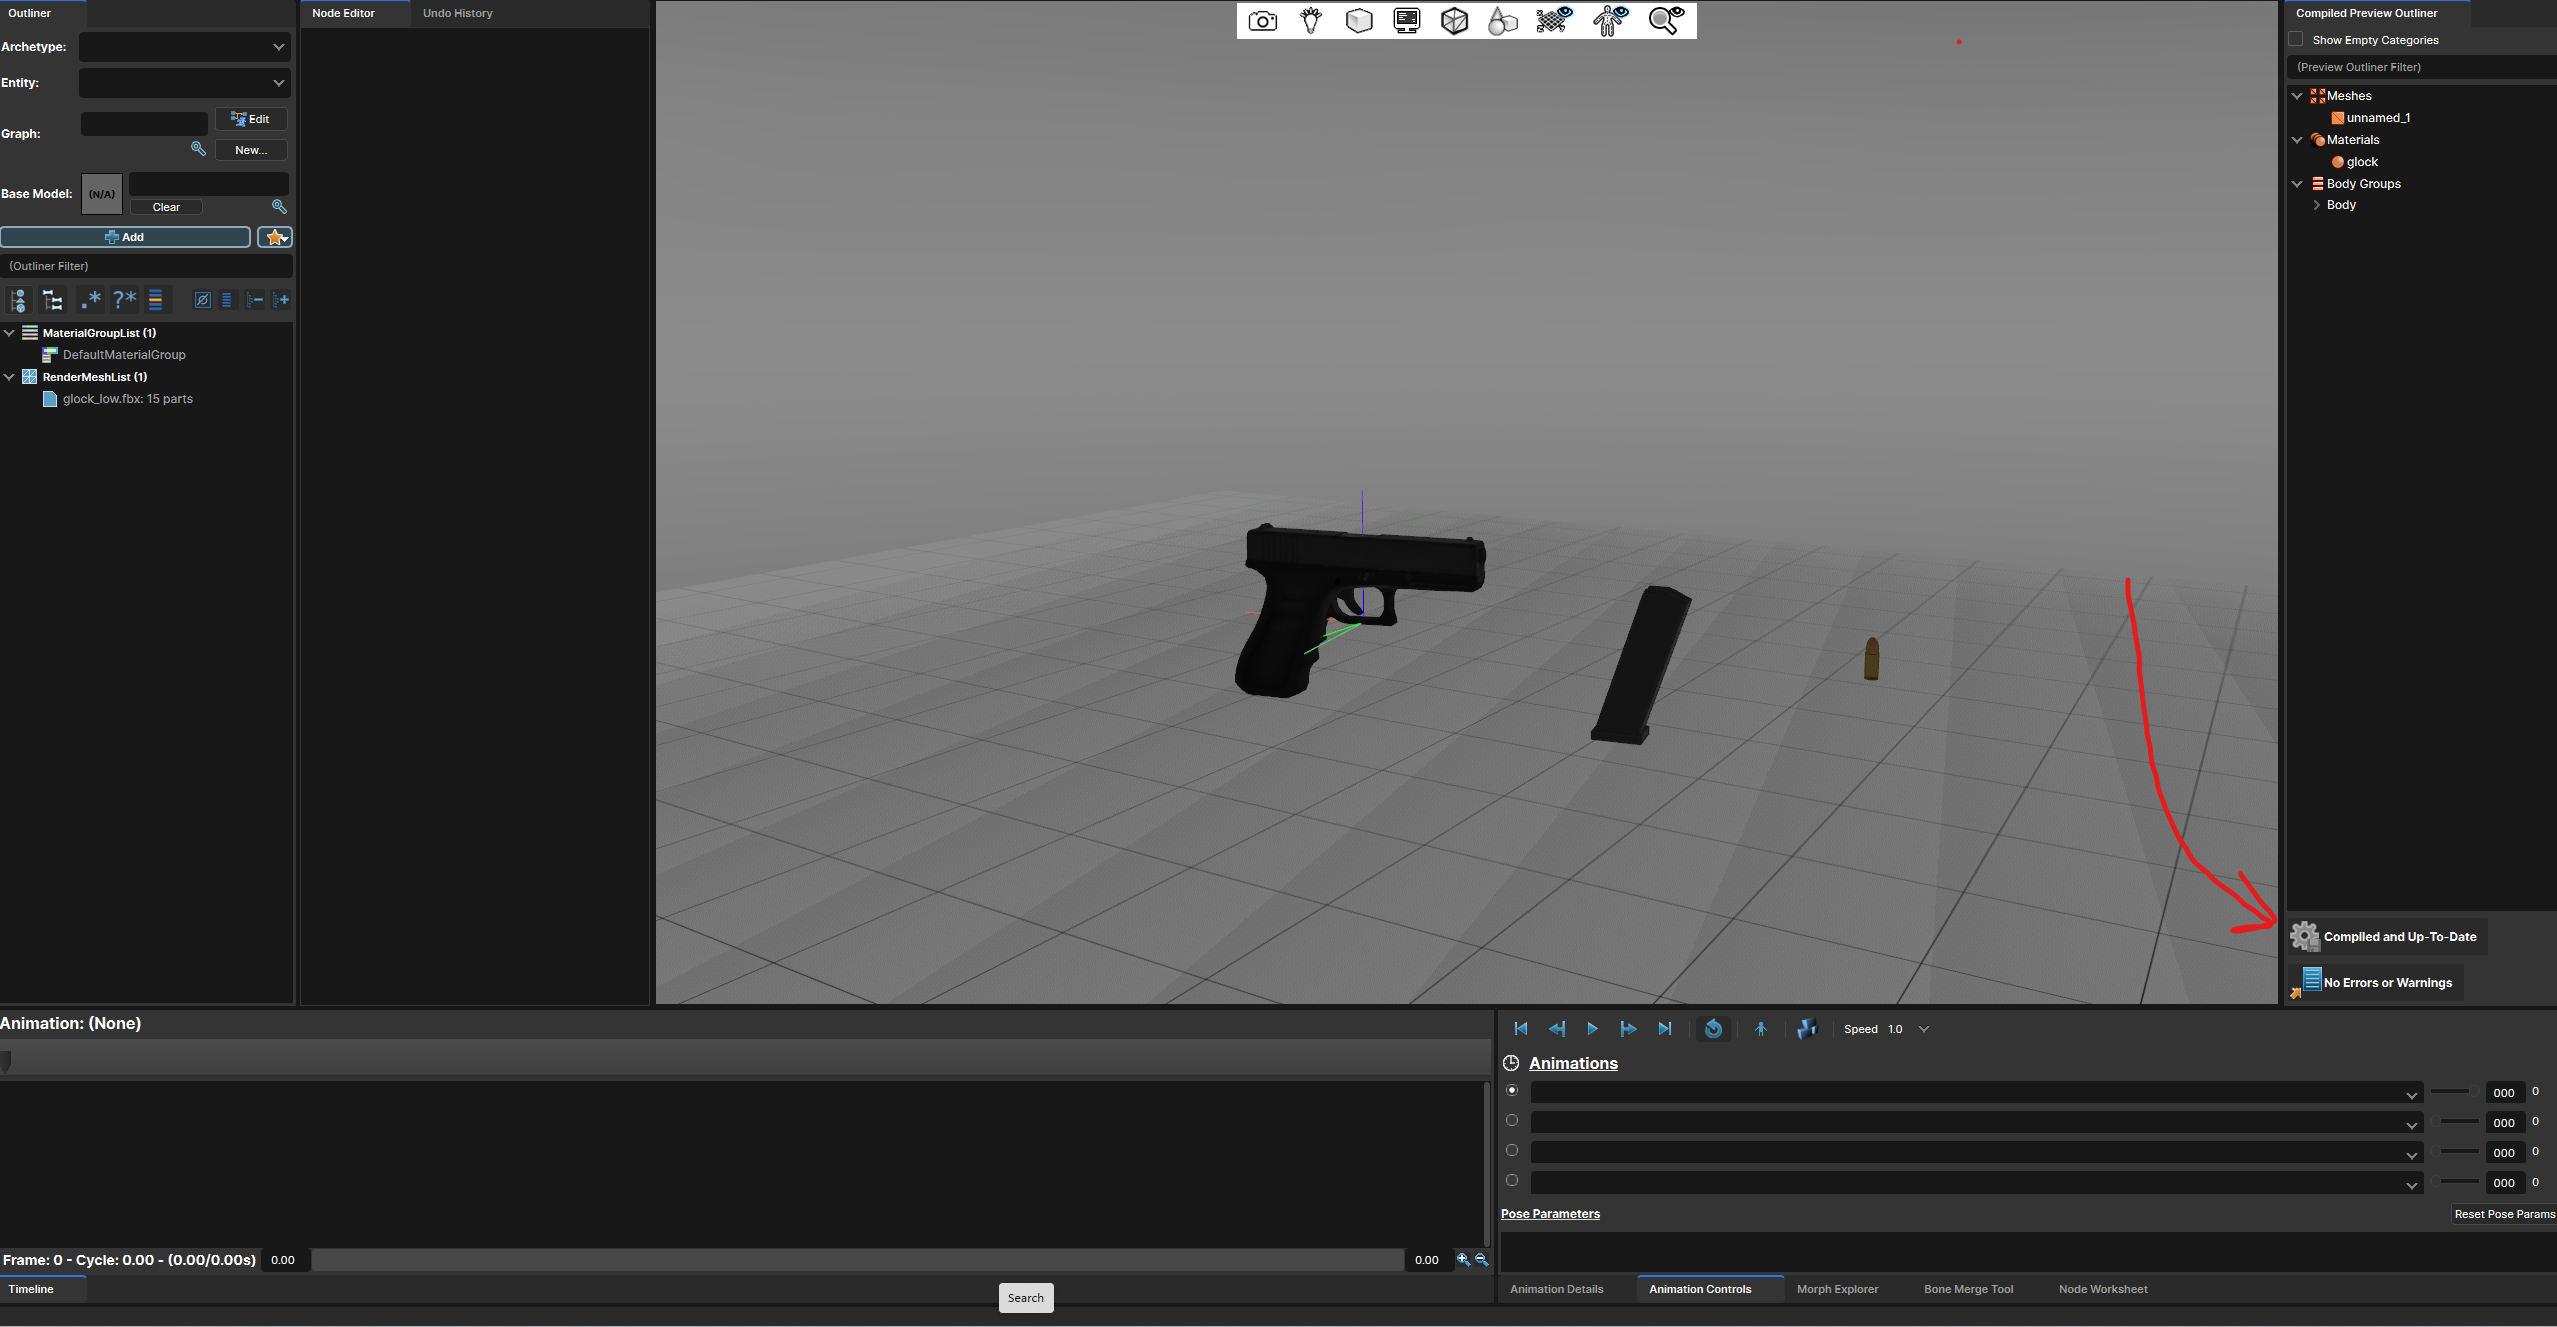Image resolution: width=2557 pixels, height=1327 pixels.
Task: Toggle physics shapes visibility icon
Action: click(1549, 20)
